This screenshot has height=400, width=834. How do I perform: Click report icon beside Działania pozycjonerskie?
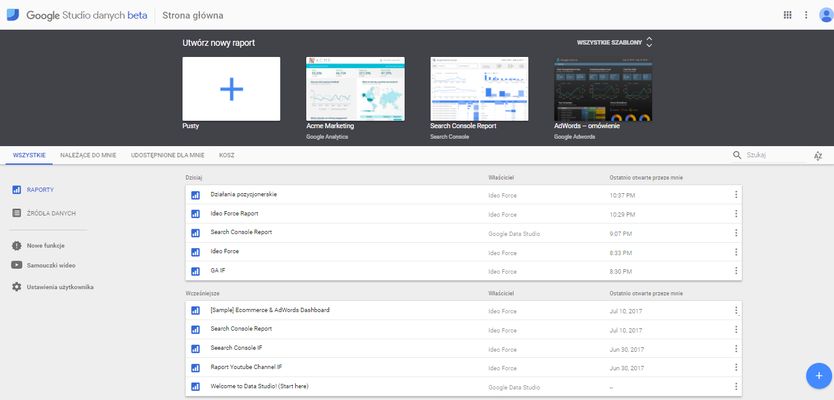(195, 195)
